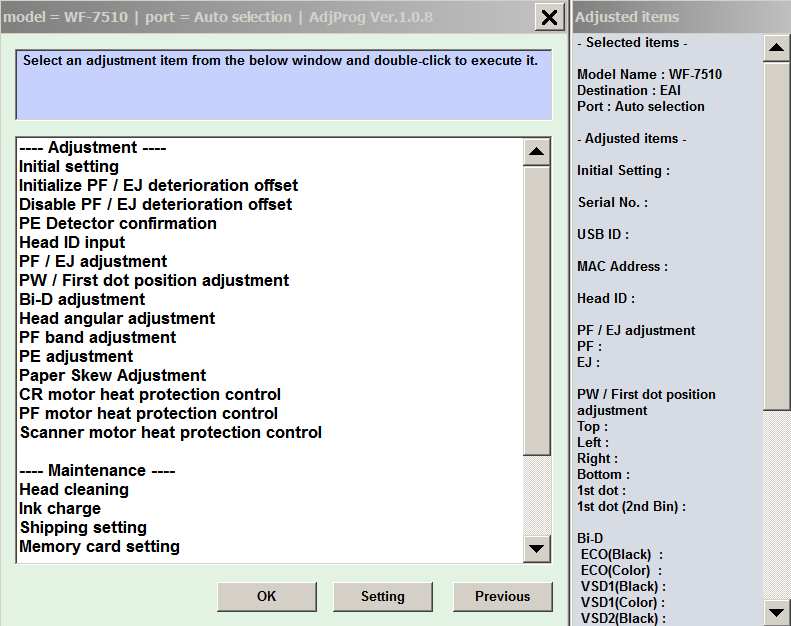Click Initial Setting entry in Adjusted items panel
This screenshot has height=626, width=791.
(623, 170)
